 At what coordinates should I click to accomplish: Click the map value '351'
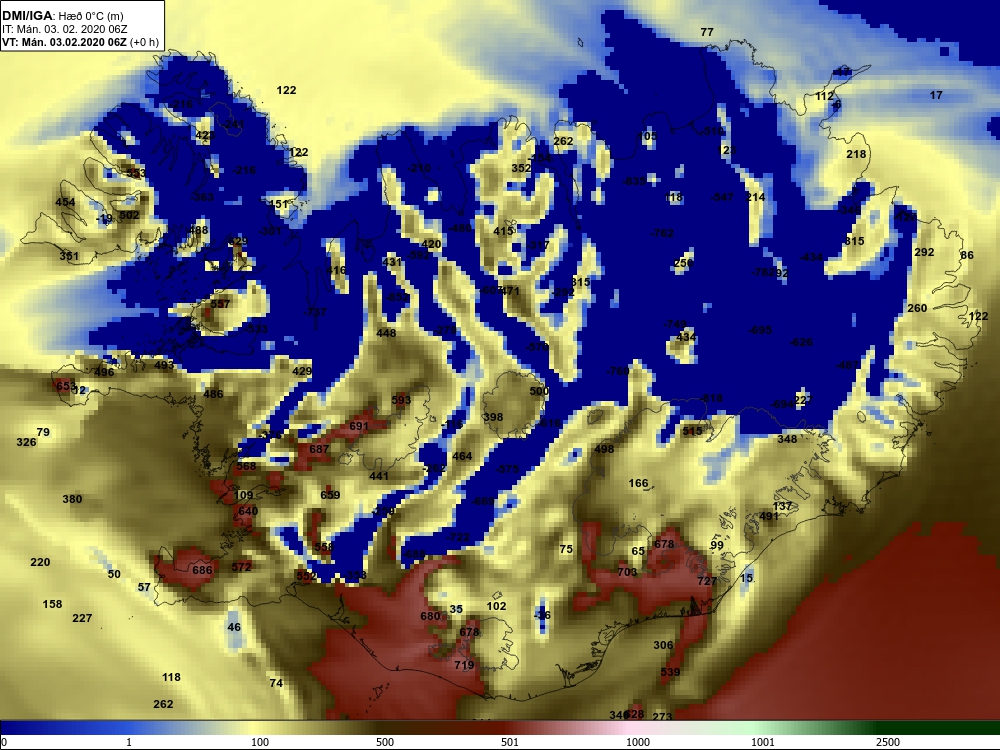pyautogui.click(x=69, y=256)
